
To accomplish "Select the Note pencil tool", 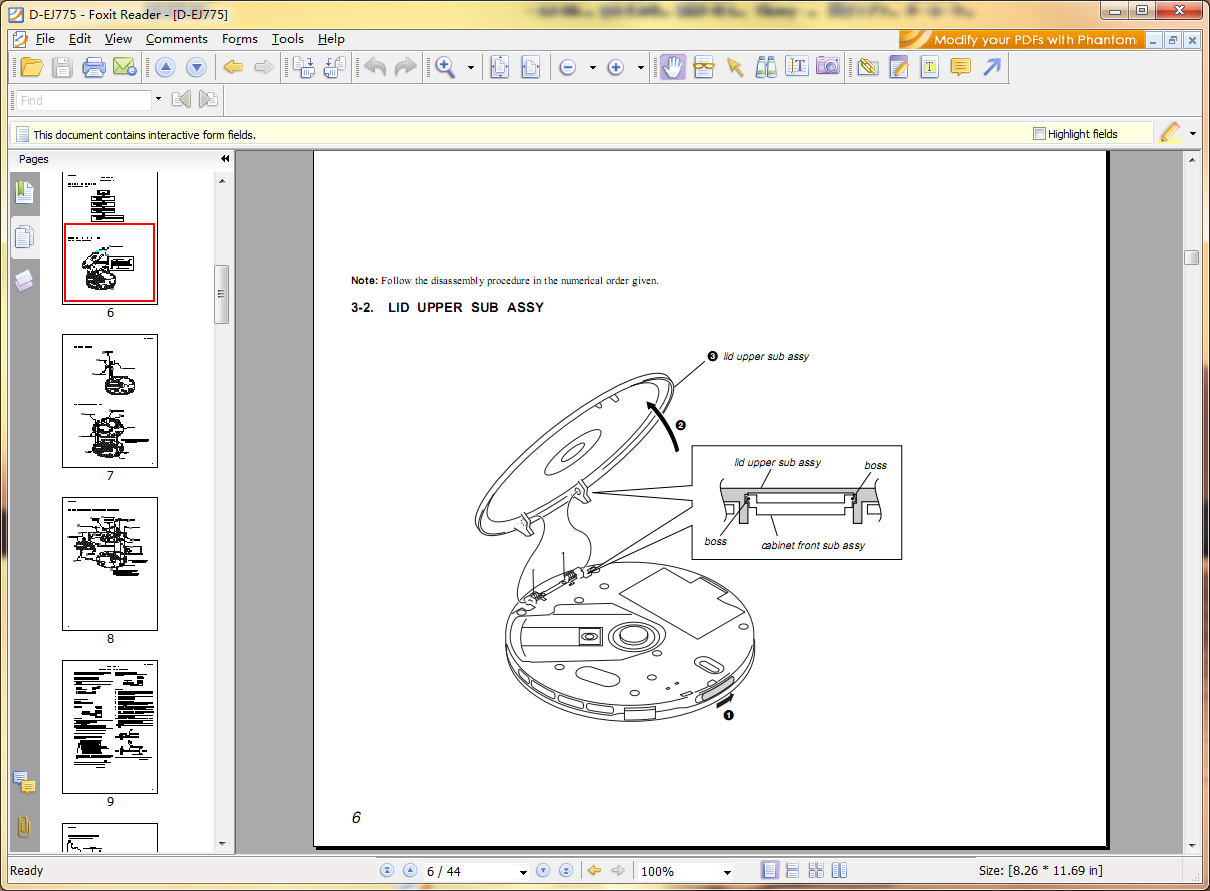I will [x=899, y=67].
